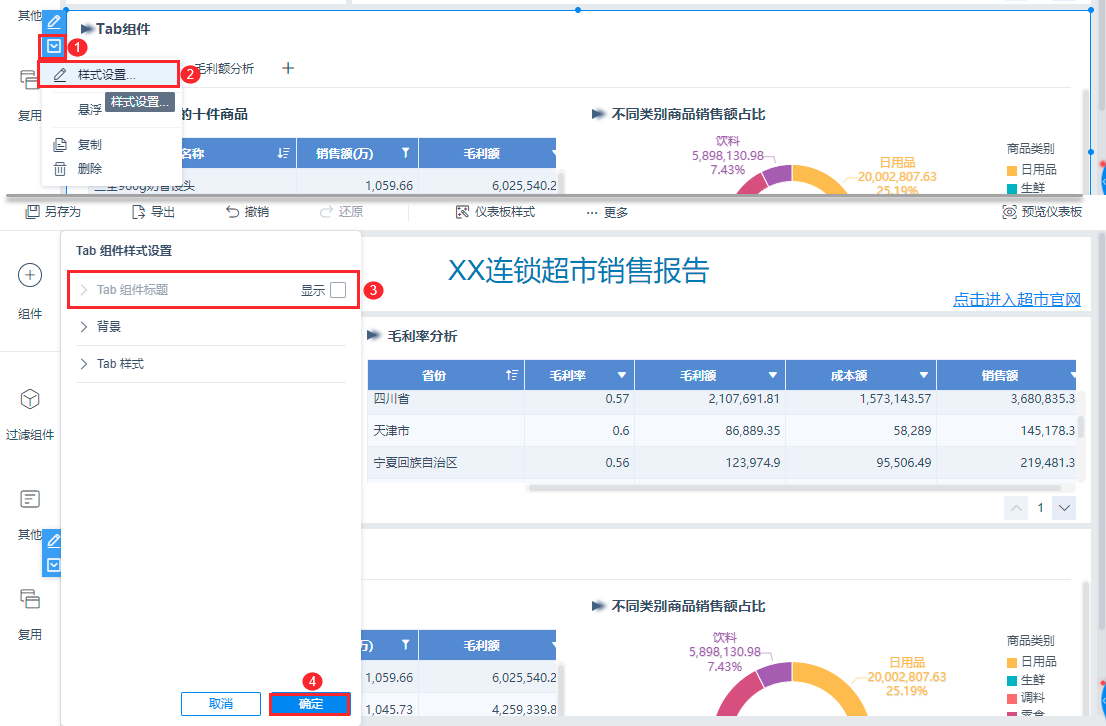Click the pencil edit icon beside Tab组件 title
Screen dimensions: 1106x726
54,21
